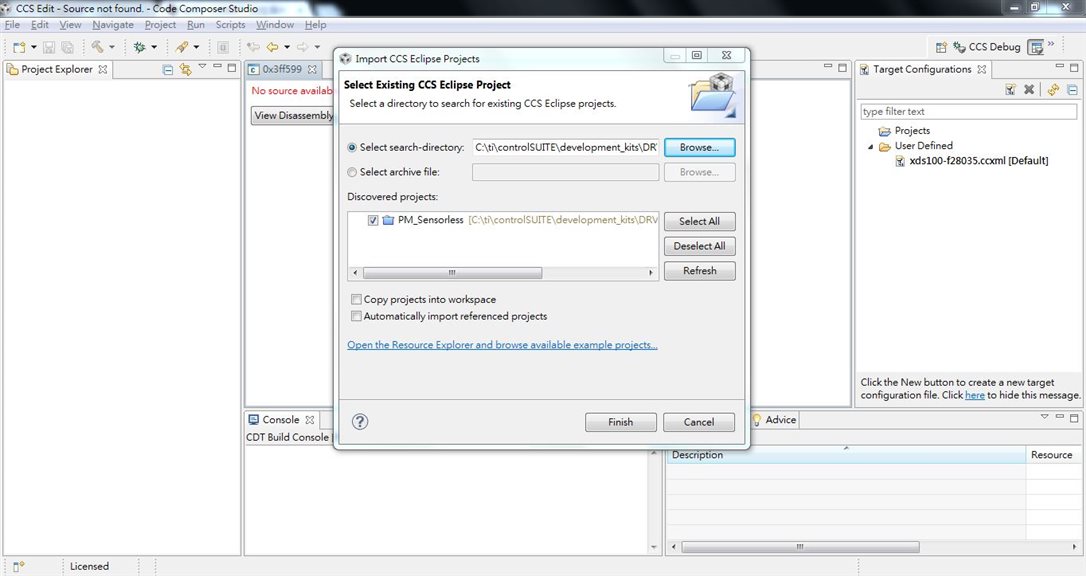Choose the Select archive file radio button
Image resolution: width=1086 pixels, height=576 pixels.
[x=352, y=172]
